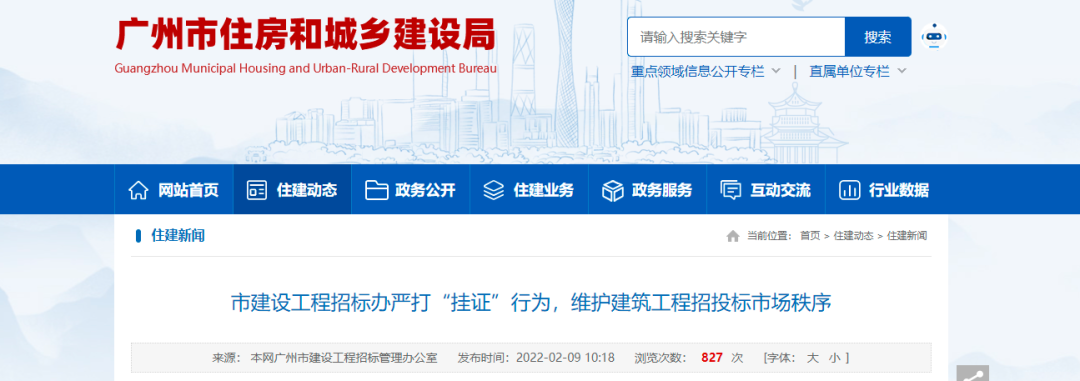Click 首页 in the breadcrumb

[809, 236]
